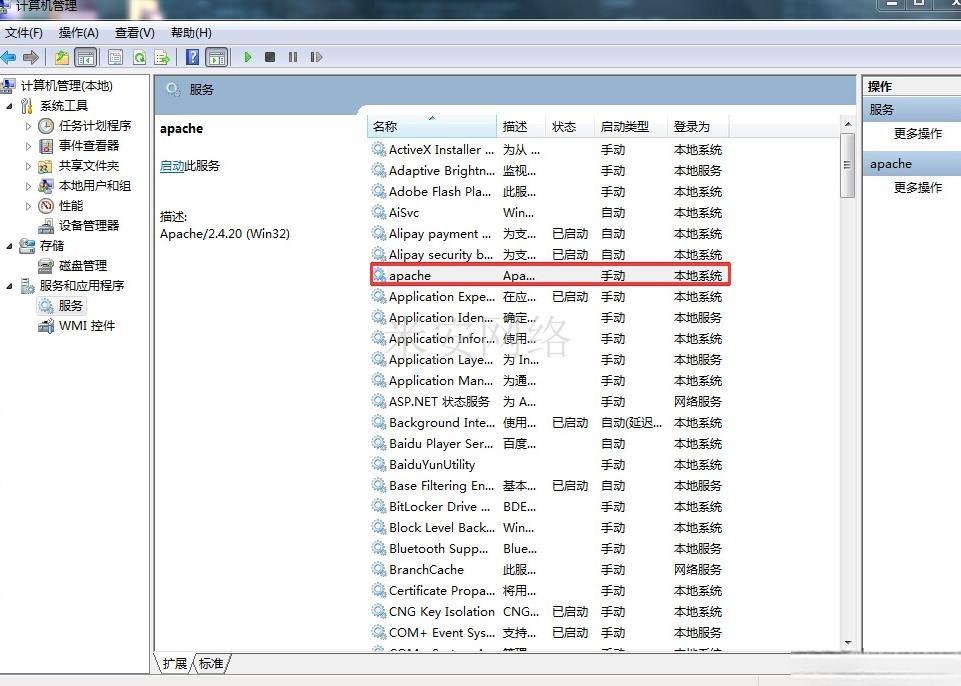
Task: Collapse the 服务和应用程序 tree node
Action: click(9, 286)
